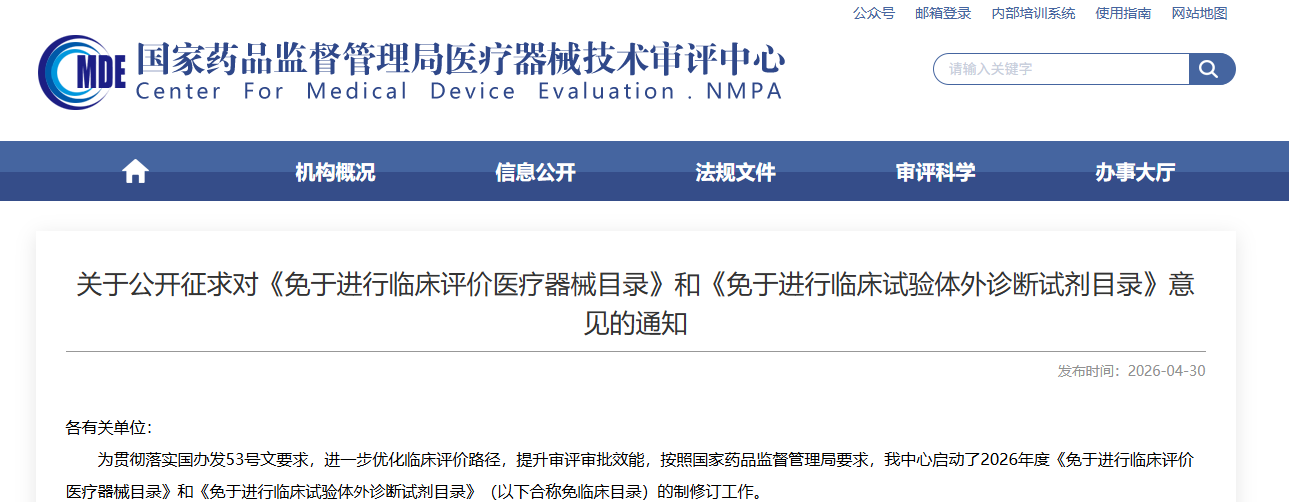Click the publish date 发布时间:2026-04-30
The height and width of the screenshot is (502, 1289).
1132,371
